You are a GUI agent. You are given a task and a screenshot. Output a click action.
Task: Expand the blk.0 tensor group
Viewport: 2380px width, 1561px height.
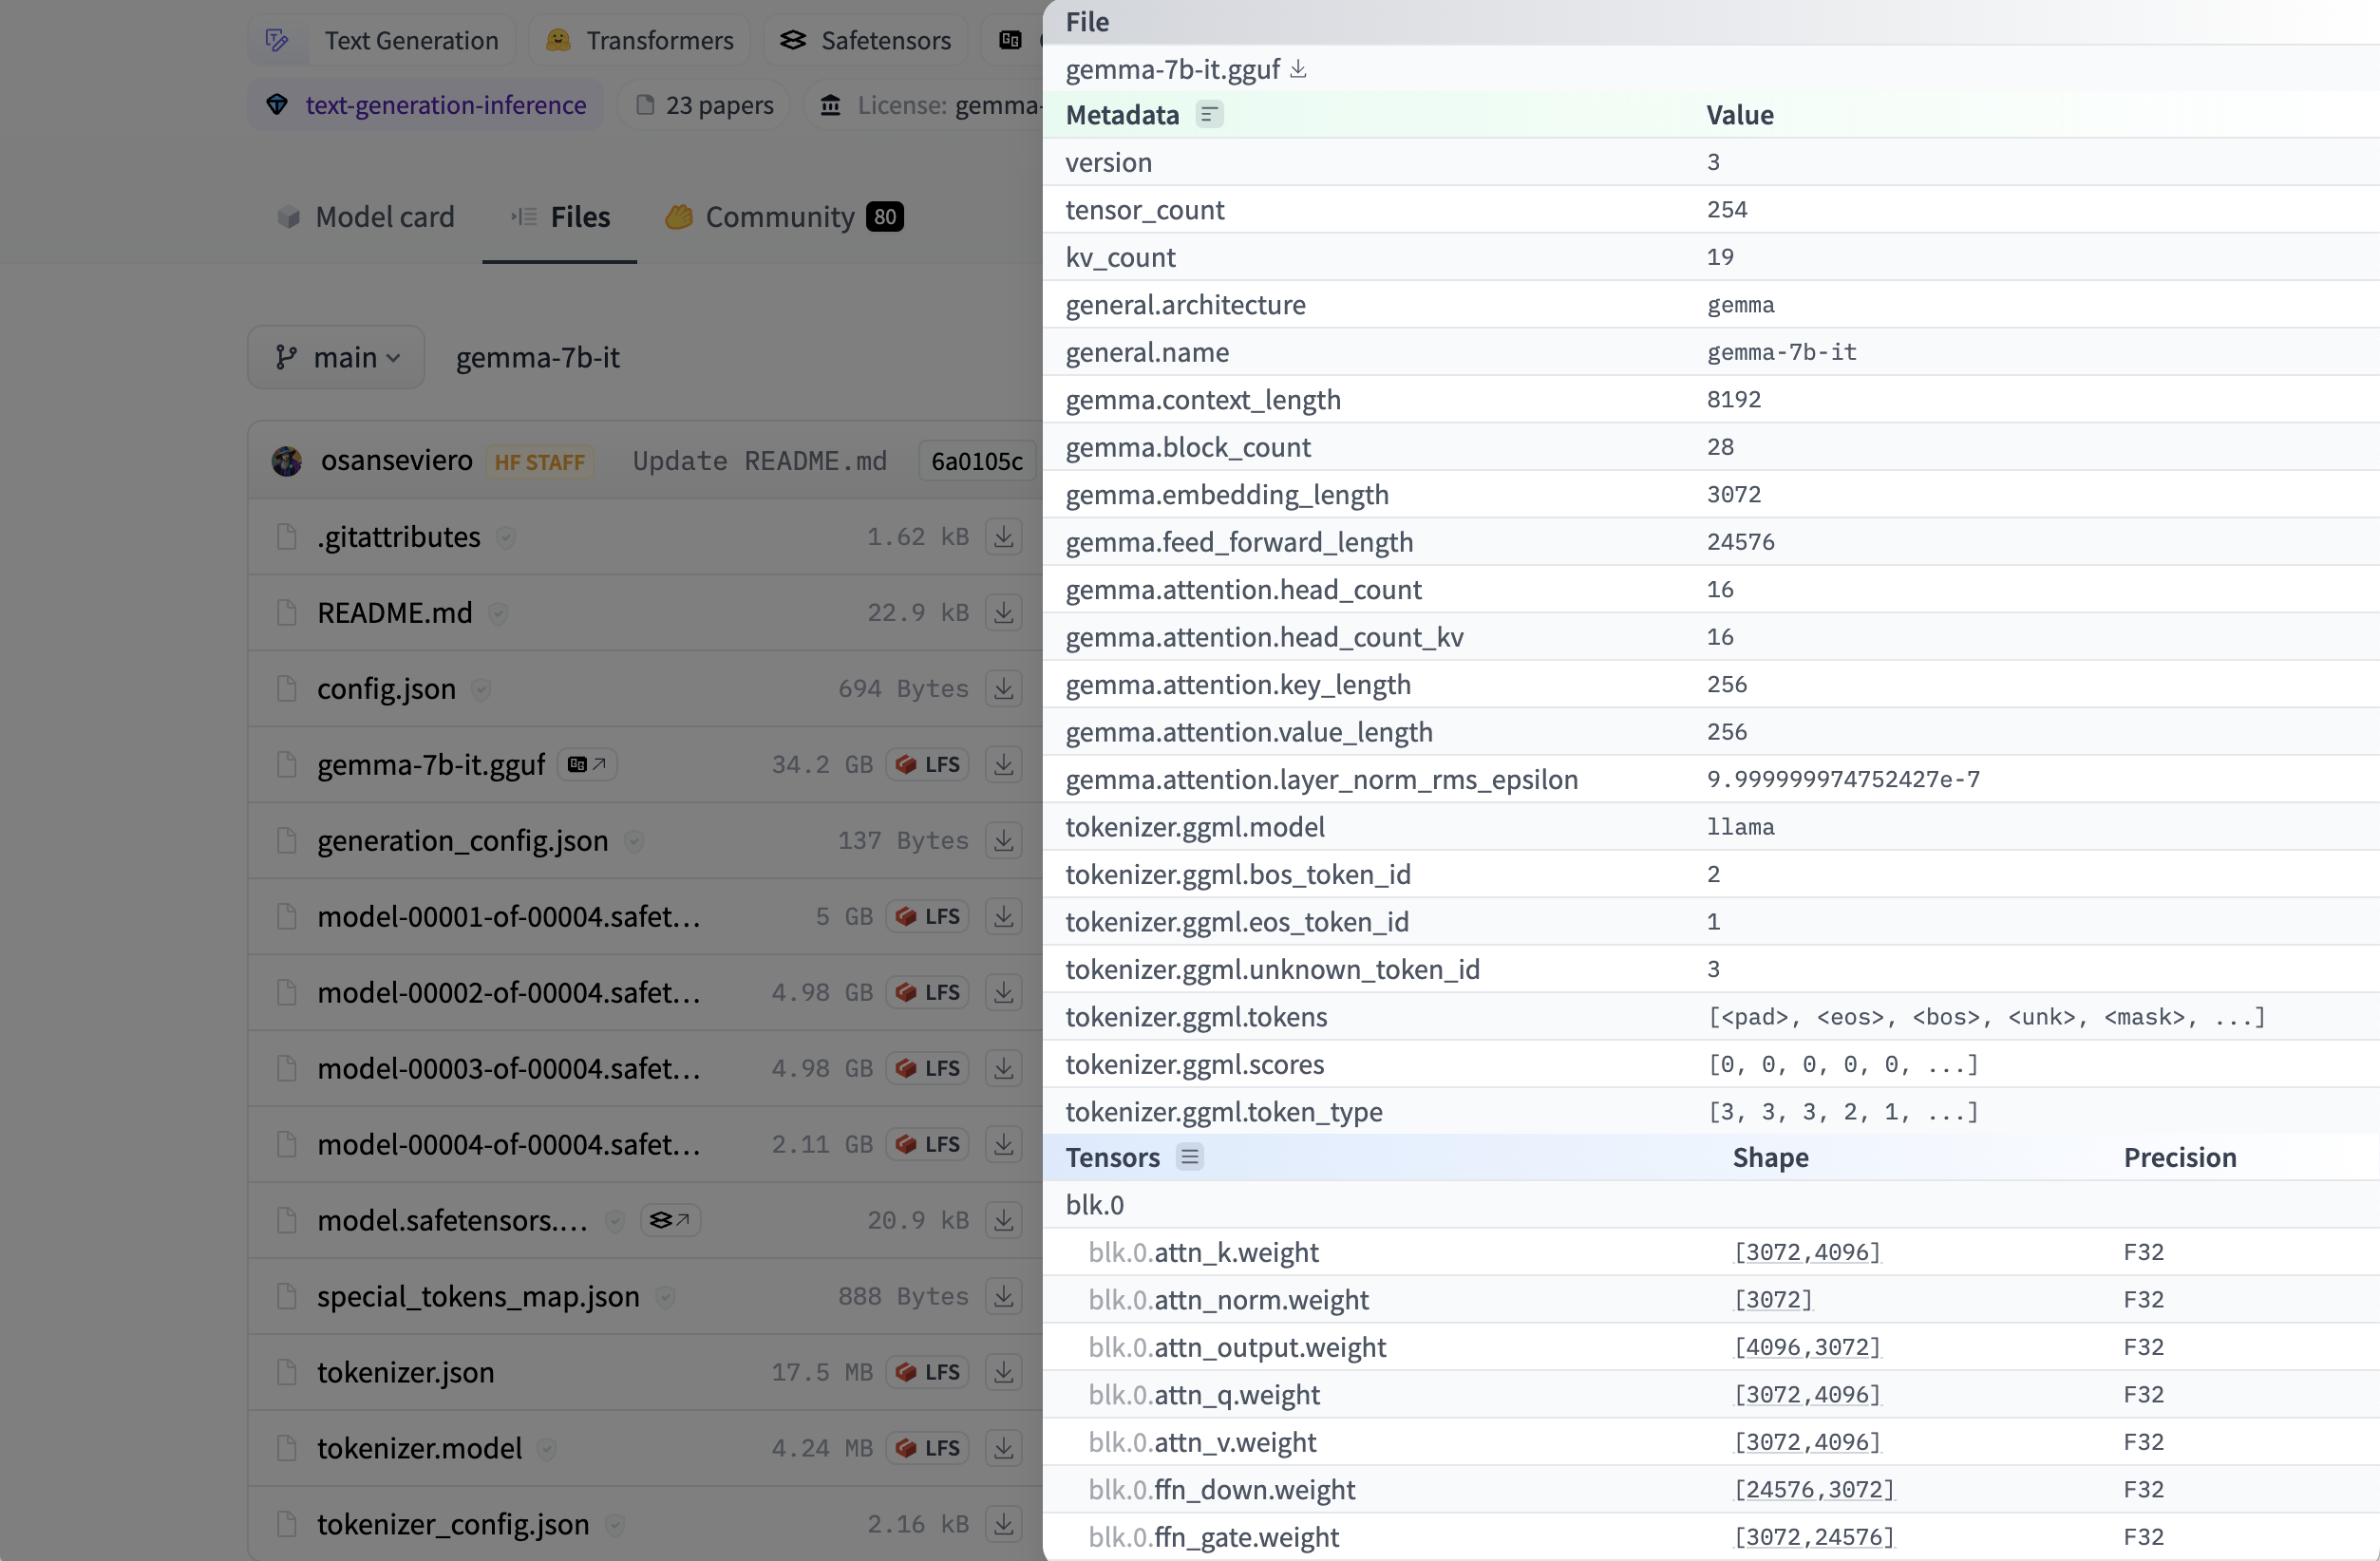pyautogui.click(x=1095, y=1205)
